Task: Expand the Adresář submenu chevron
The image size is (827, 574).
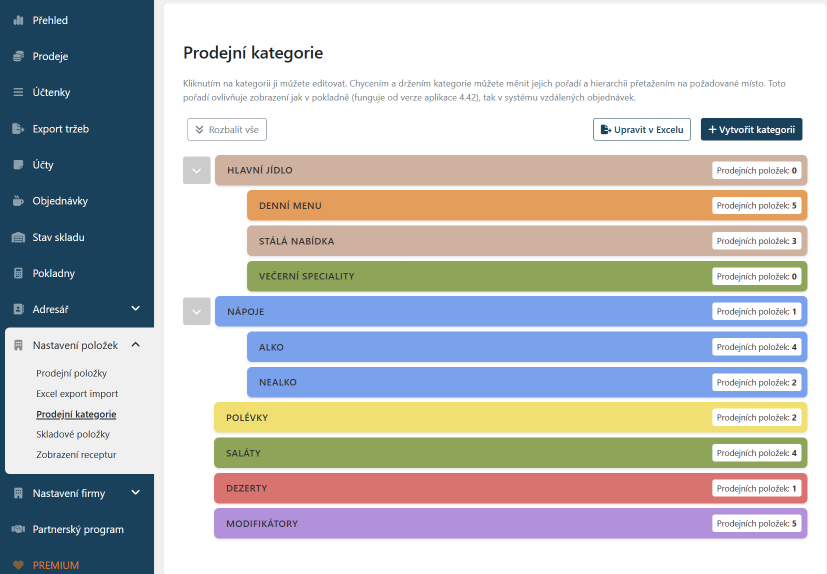Action: [136, 309]
